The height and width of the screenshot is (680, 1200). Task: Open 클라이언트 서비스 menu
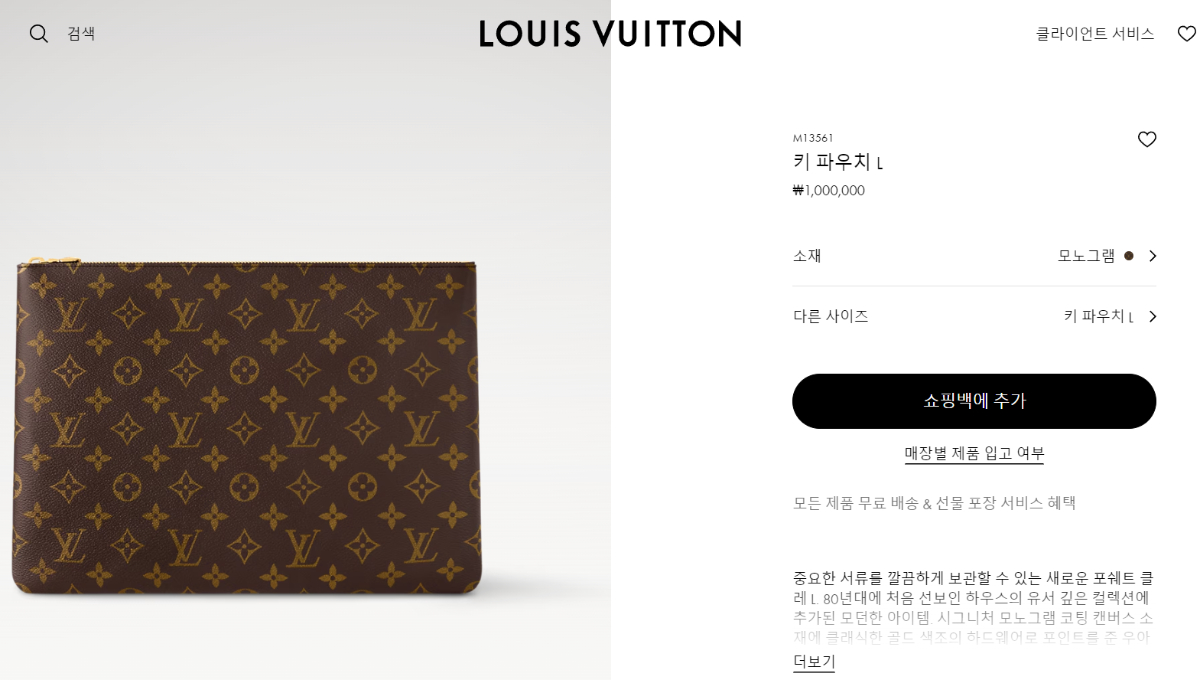pos(1095,34)
